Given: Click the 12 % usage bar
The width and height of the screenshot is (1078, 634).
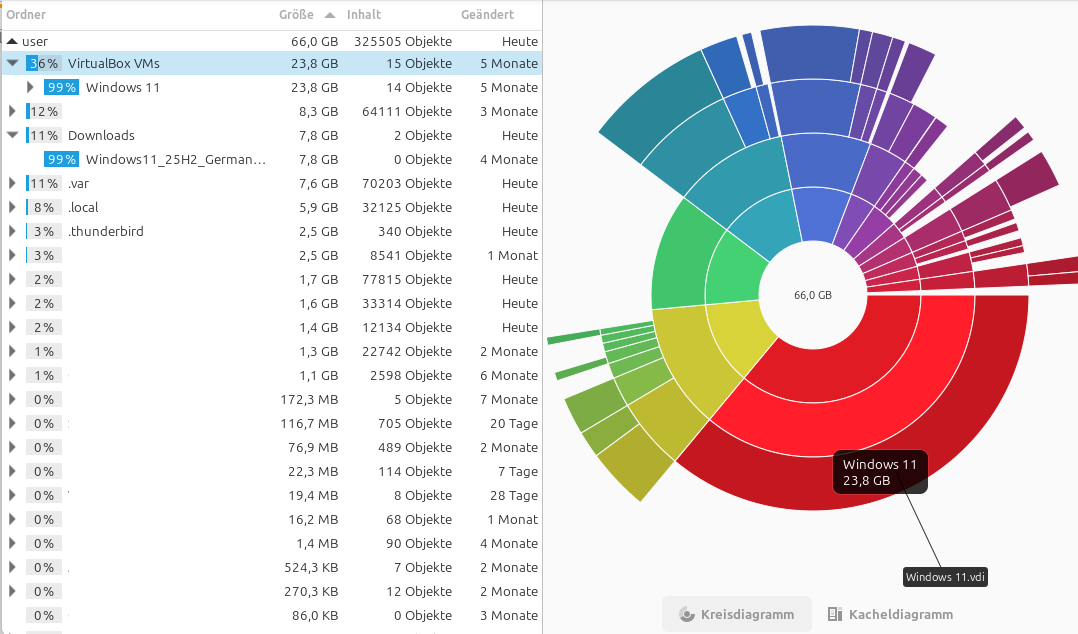Looking at the screenshot, I should pos(44,111).
